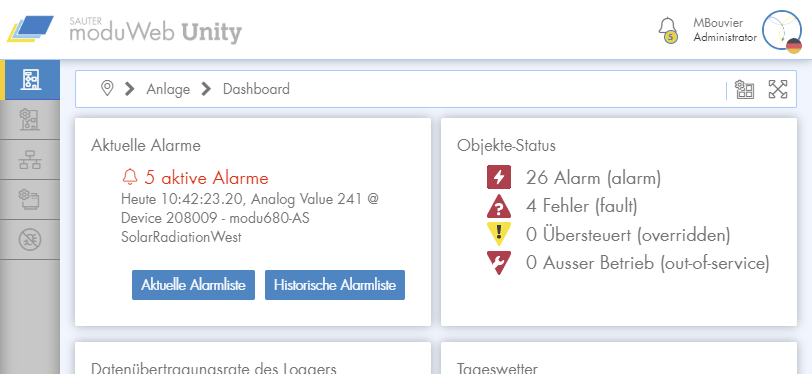Expand the chevron before Anlage
The height and width of the screenshot is (374, 812).
point(129,89)
